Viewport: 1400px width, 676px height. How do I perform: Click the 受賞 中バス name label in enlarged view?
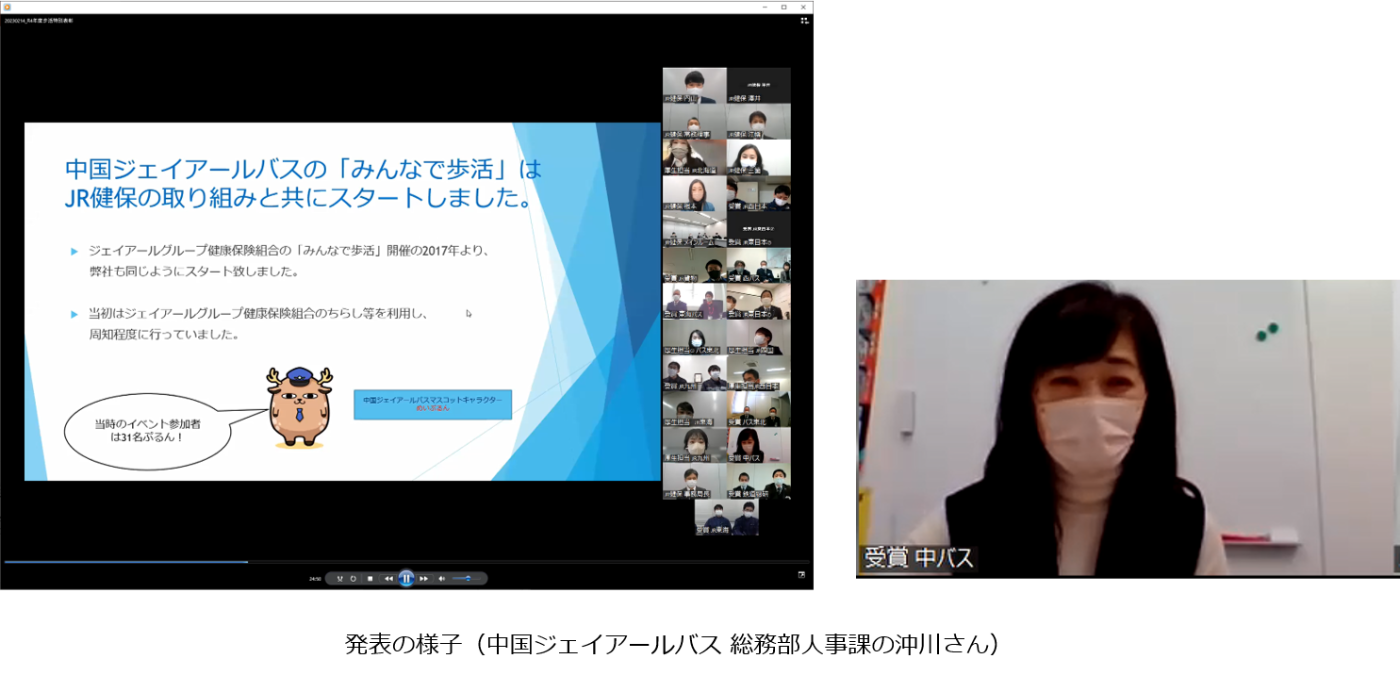pyautogui.click(x=918, y=558)
